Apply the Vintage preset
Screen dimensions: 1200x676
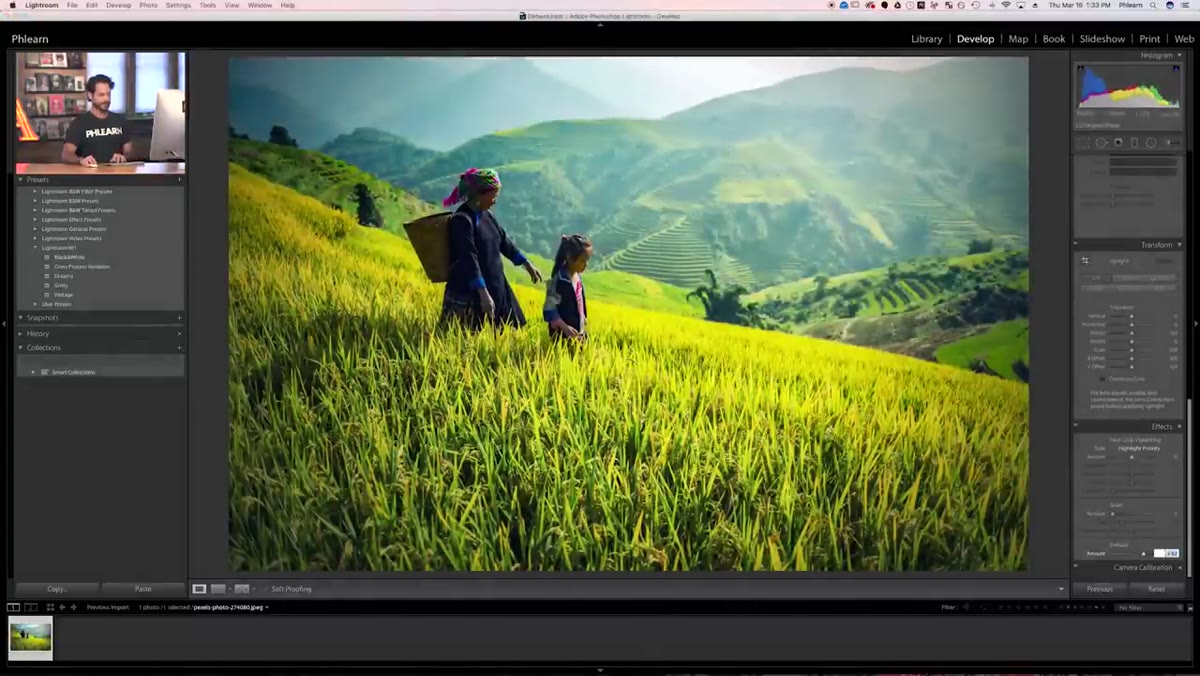62,295
